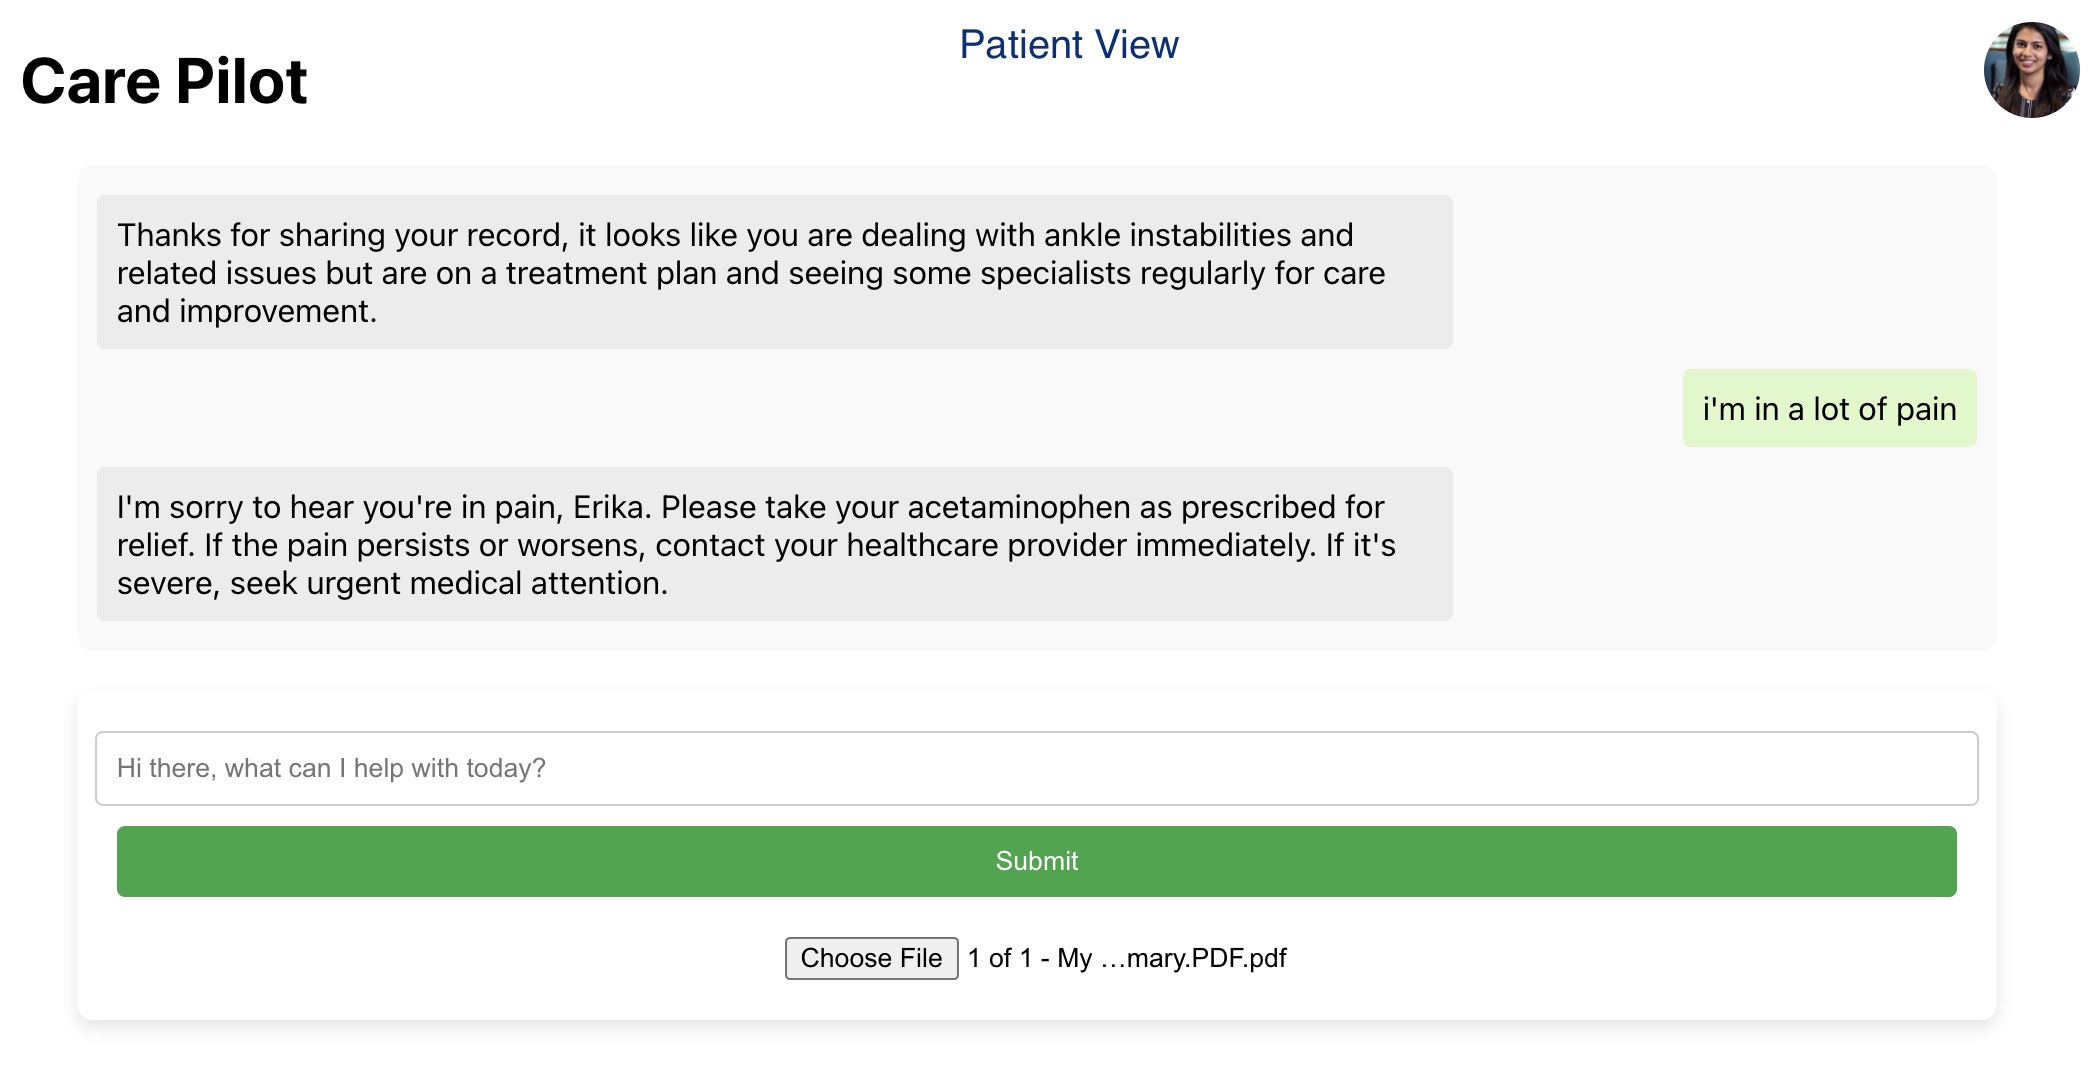
Task: Select the 'i'm in a lot of pain' message
Action: [1828, 409]
